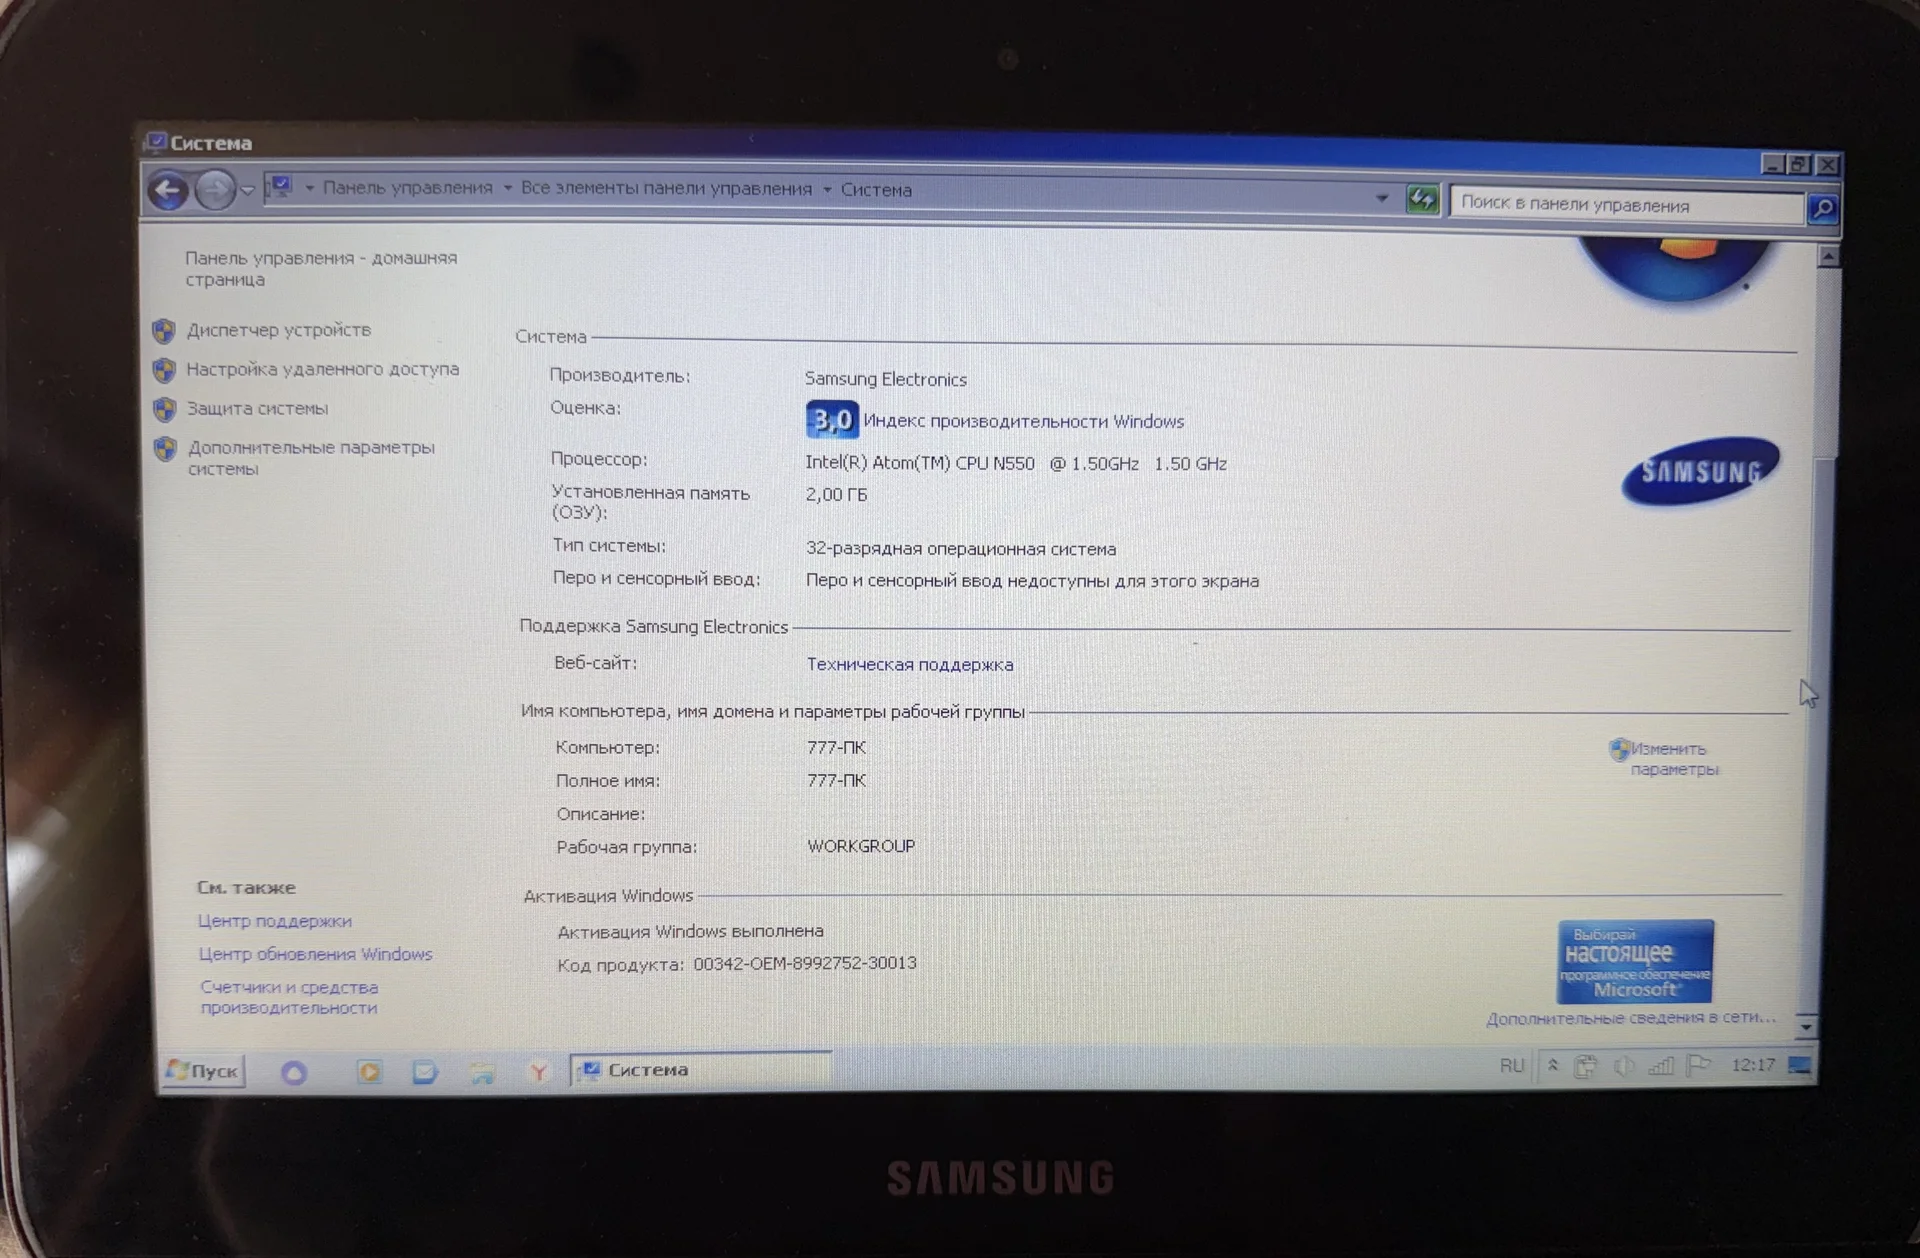
Task: Expand arrow before 'Все элементы панели управления'
Action: (x=507, y=188)
